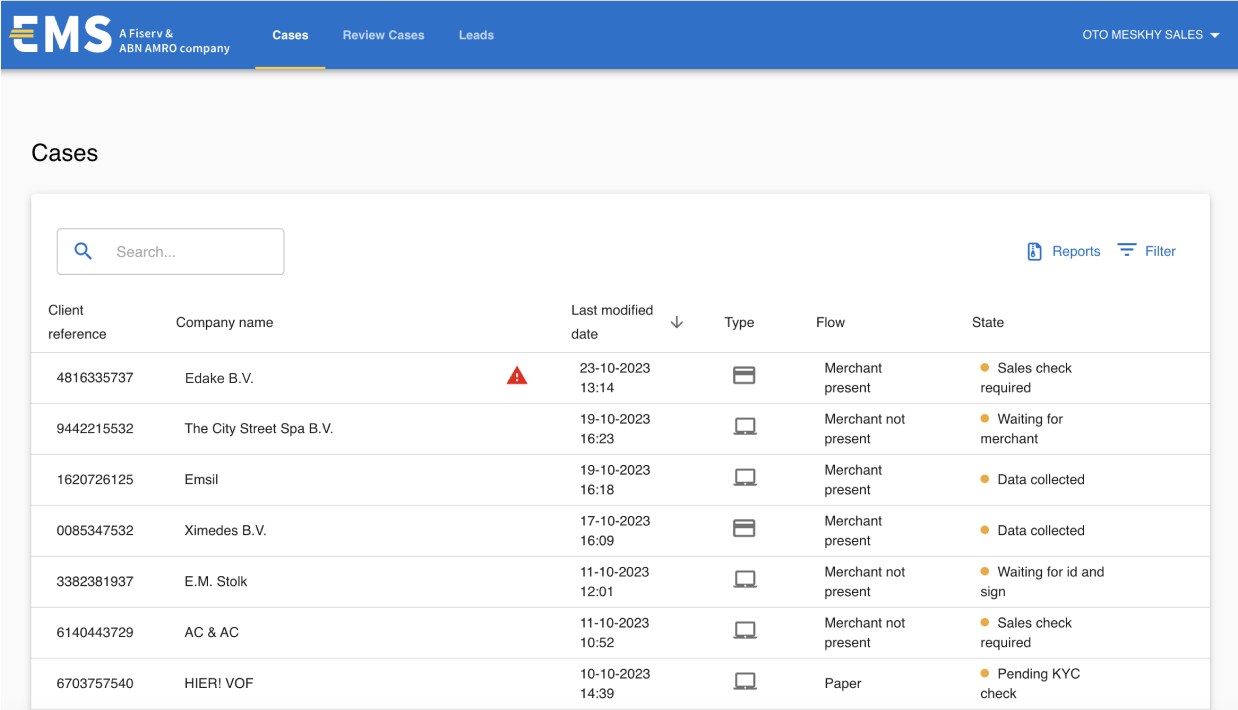Click the Reports link

pyautogui.click(x=1075, y=251)
